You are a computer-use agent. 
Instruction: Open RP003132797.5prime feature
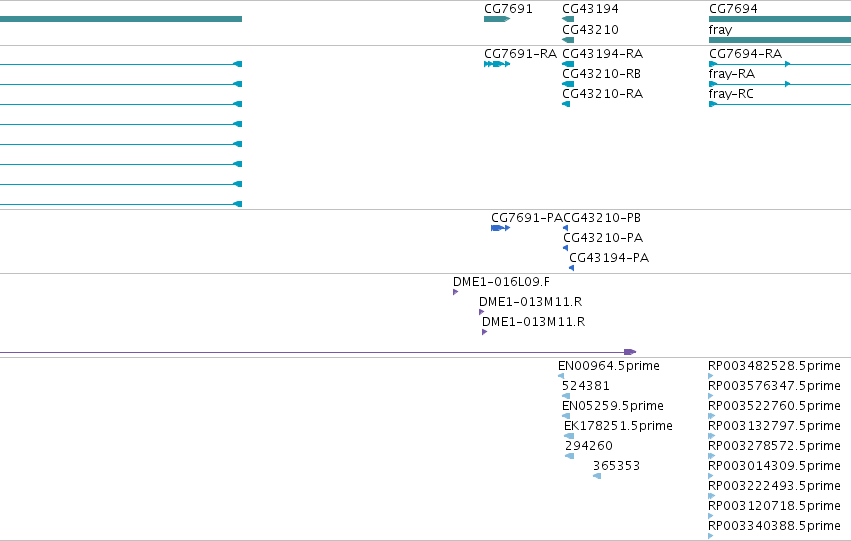coord(774,426)
